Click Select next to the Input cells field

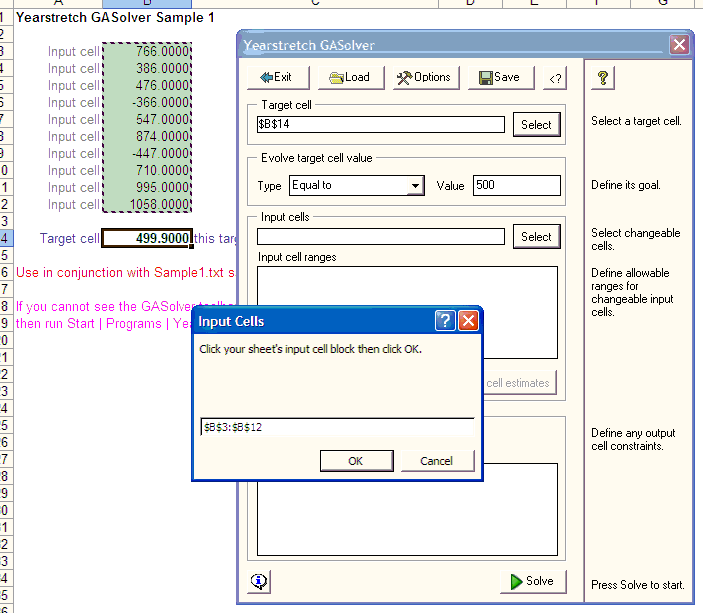click(x=536, y=237)
